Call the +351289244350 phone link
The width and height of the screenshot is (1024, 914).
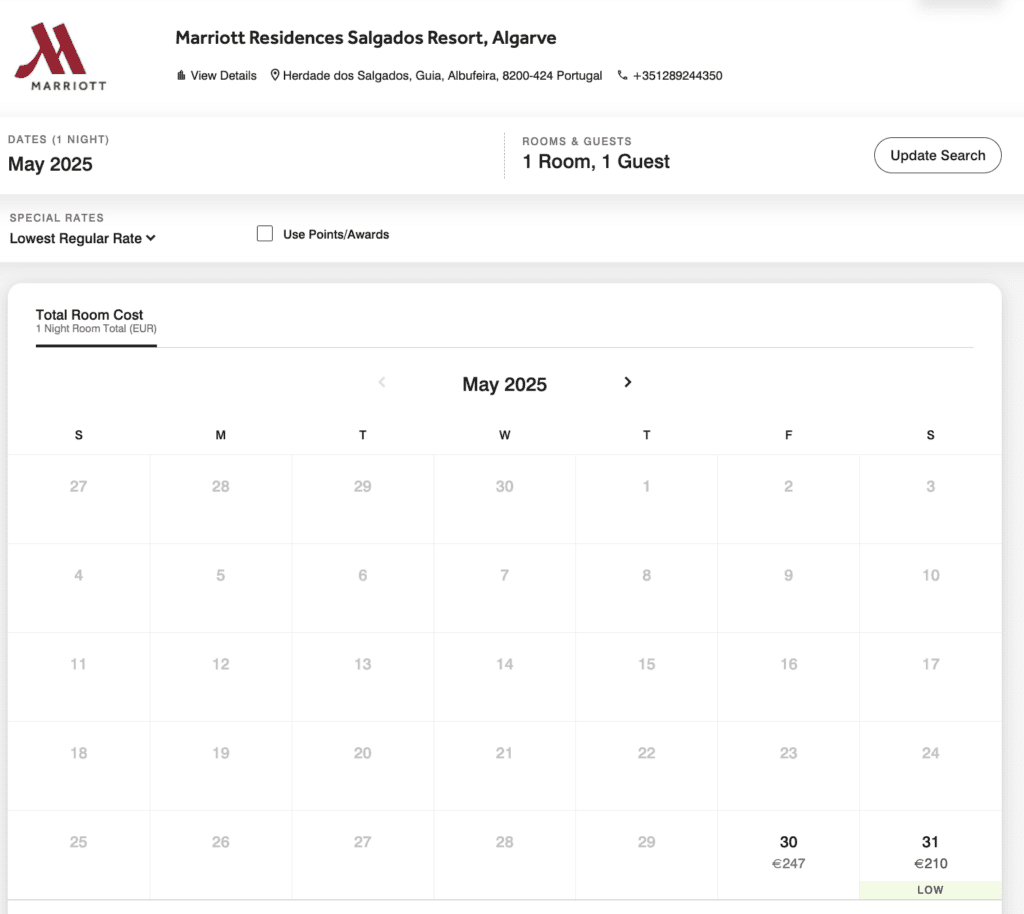(x=677, y=76)
